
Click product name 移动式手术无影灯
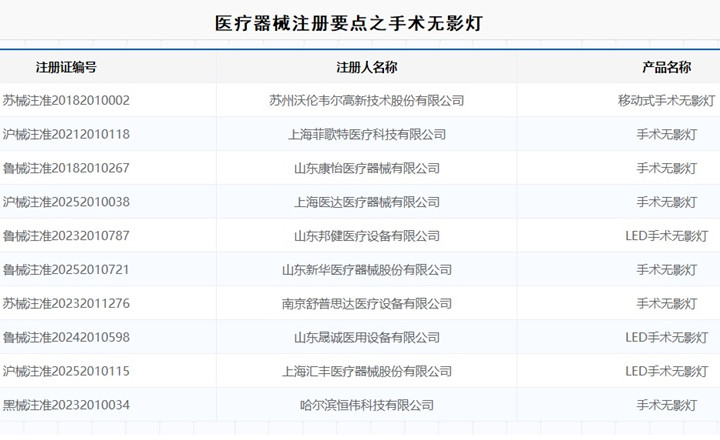click(x=666, y=100)
